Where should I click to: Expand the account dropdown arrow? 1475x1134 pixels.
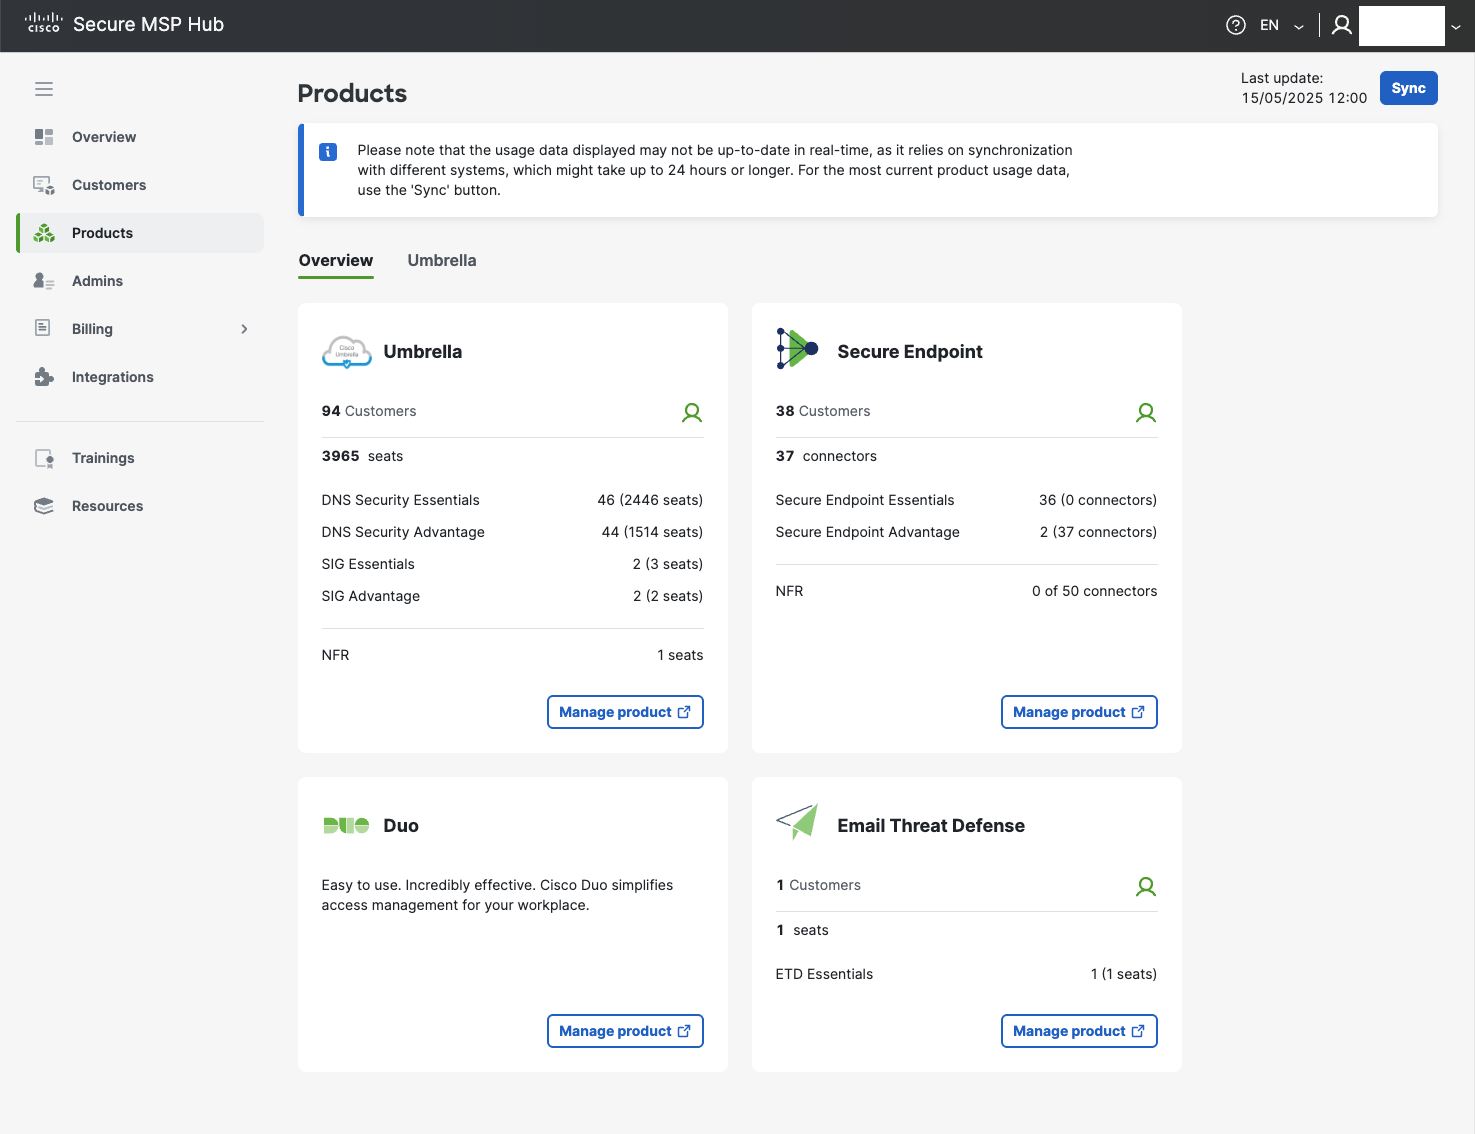click(1456, 27)
